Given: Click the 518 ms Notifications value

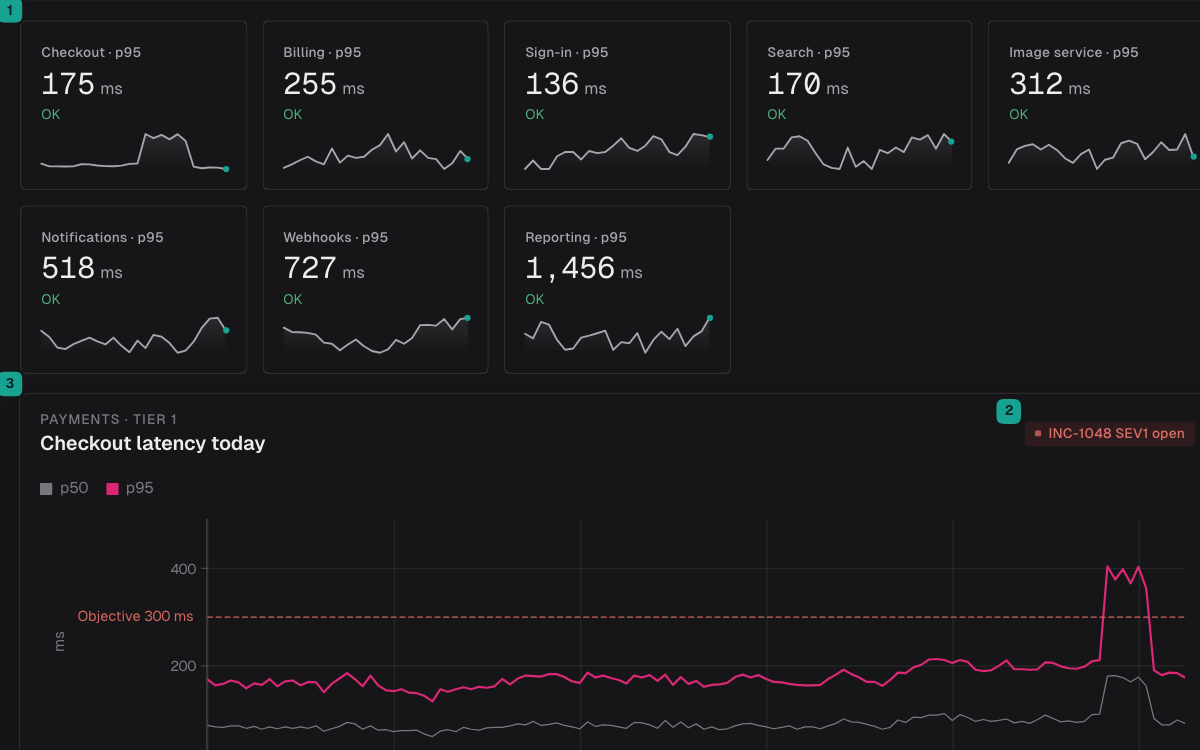Looking at the screenshot, I should point(82,268).
